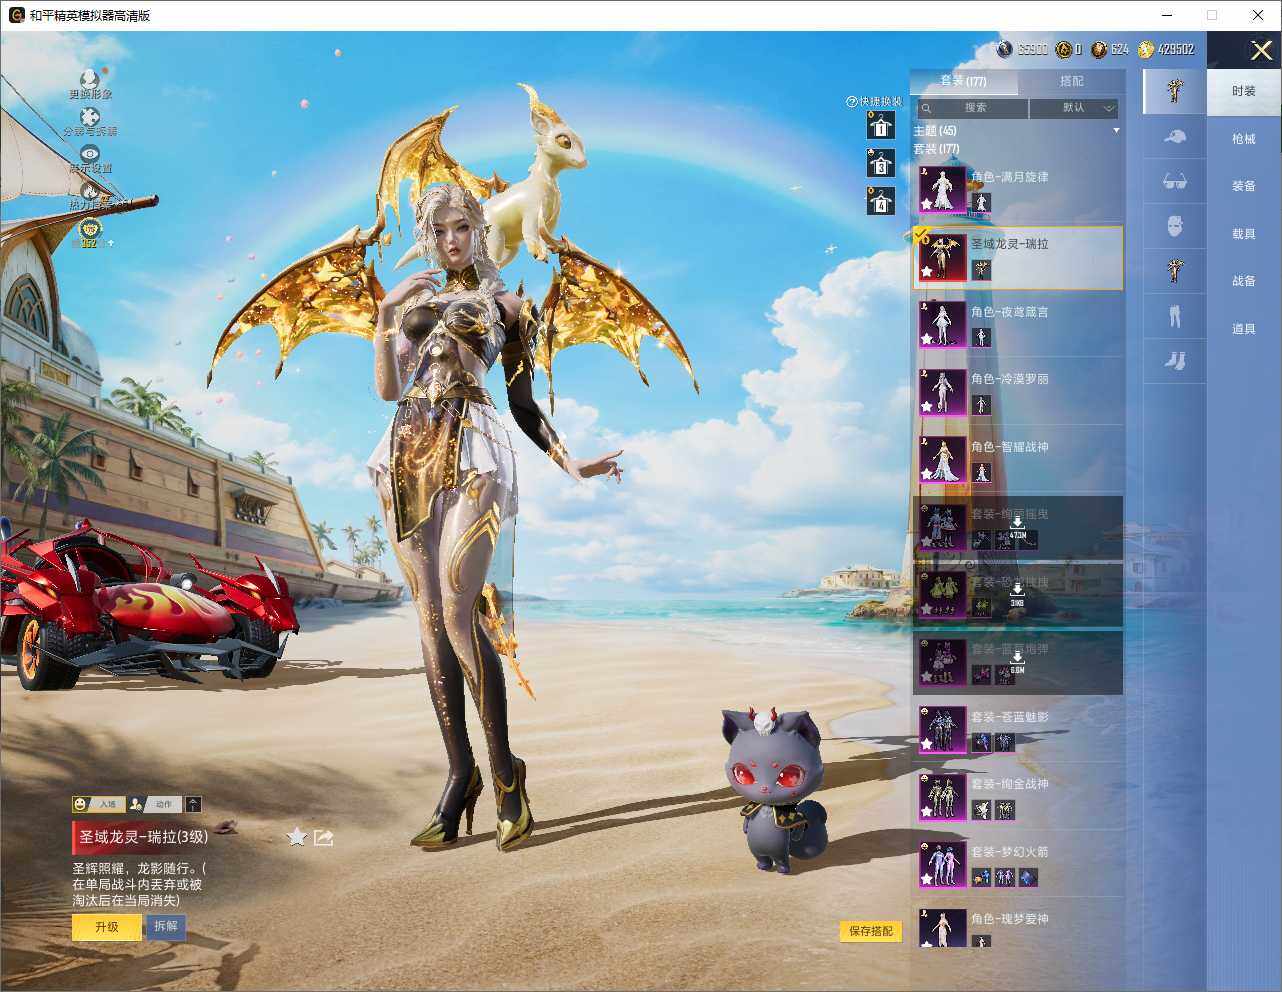
Task: Close the wardrobe with the X icon
Action: [x=1261, y=50]
